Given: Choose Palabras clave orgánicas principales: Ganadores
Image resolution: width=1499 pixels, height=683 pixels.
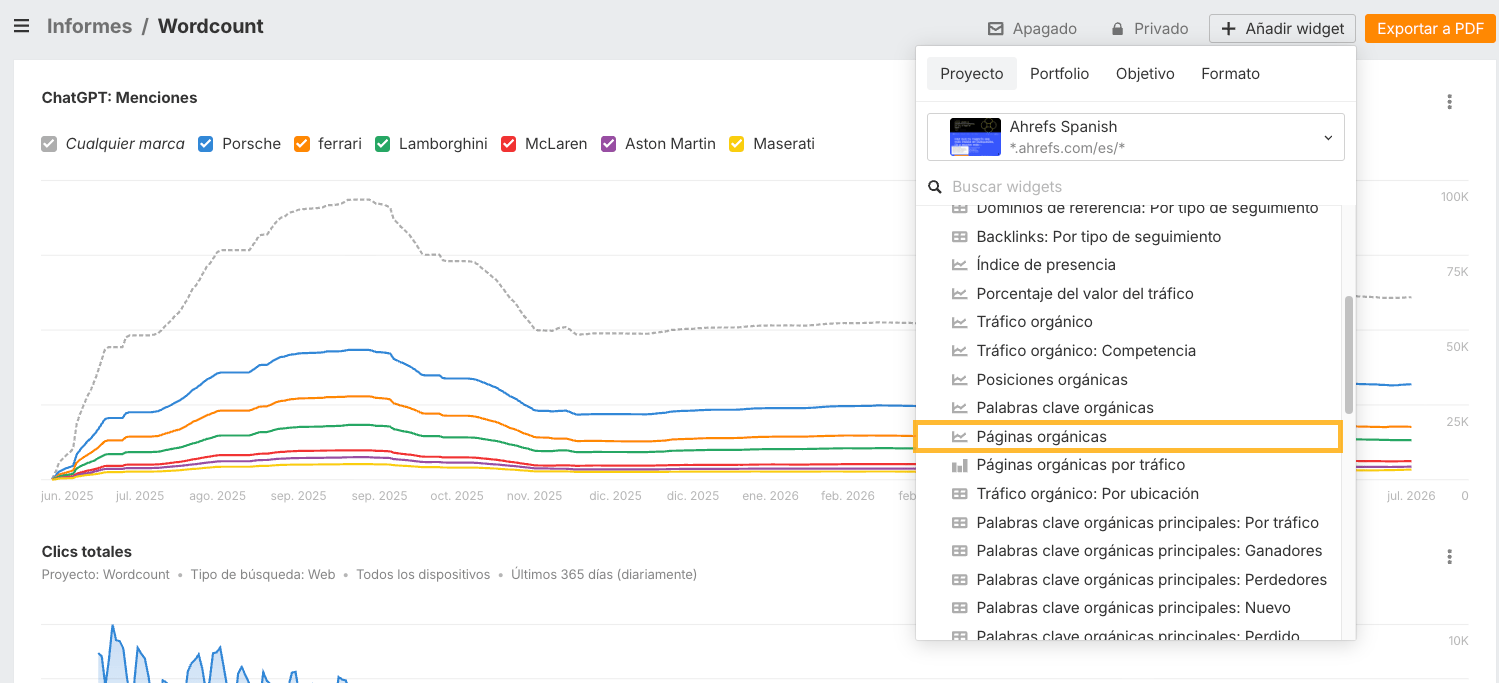Looking at the screenshot, I should point(1127,551).
